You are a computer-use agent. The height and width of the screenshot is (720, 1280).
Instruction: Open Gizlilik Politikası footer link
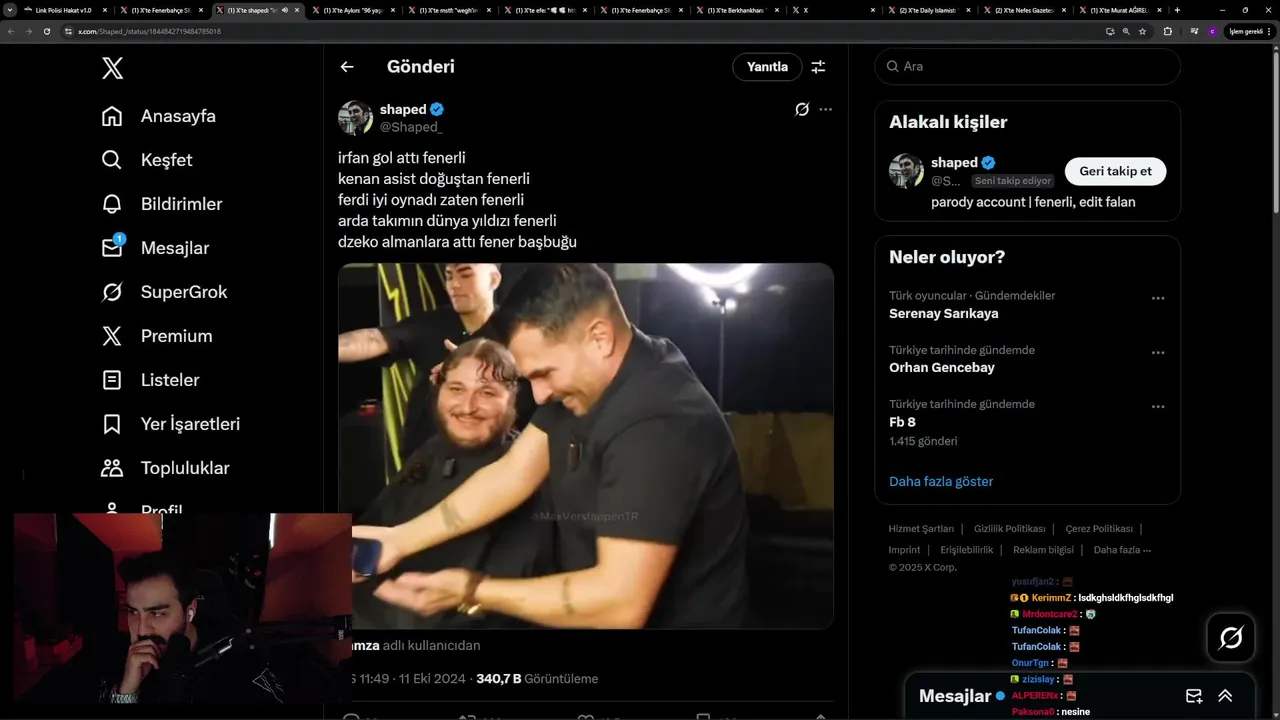coord(1009,529)
